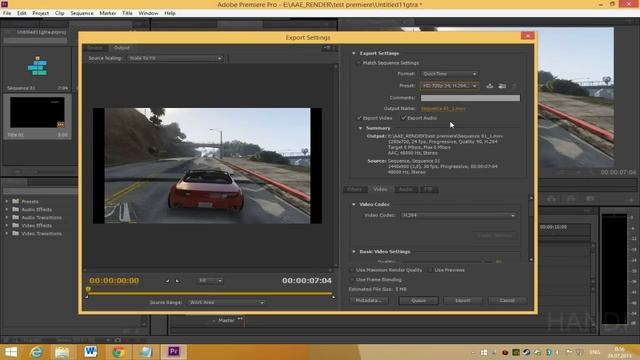Toggle Match Sequence Settings checkbox
The width and height of the screenshot is (640, 360).
tap(359, 63)
